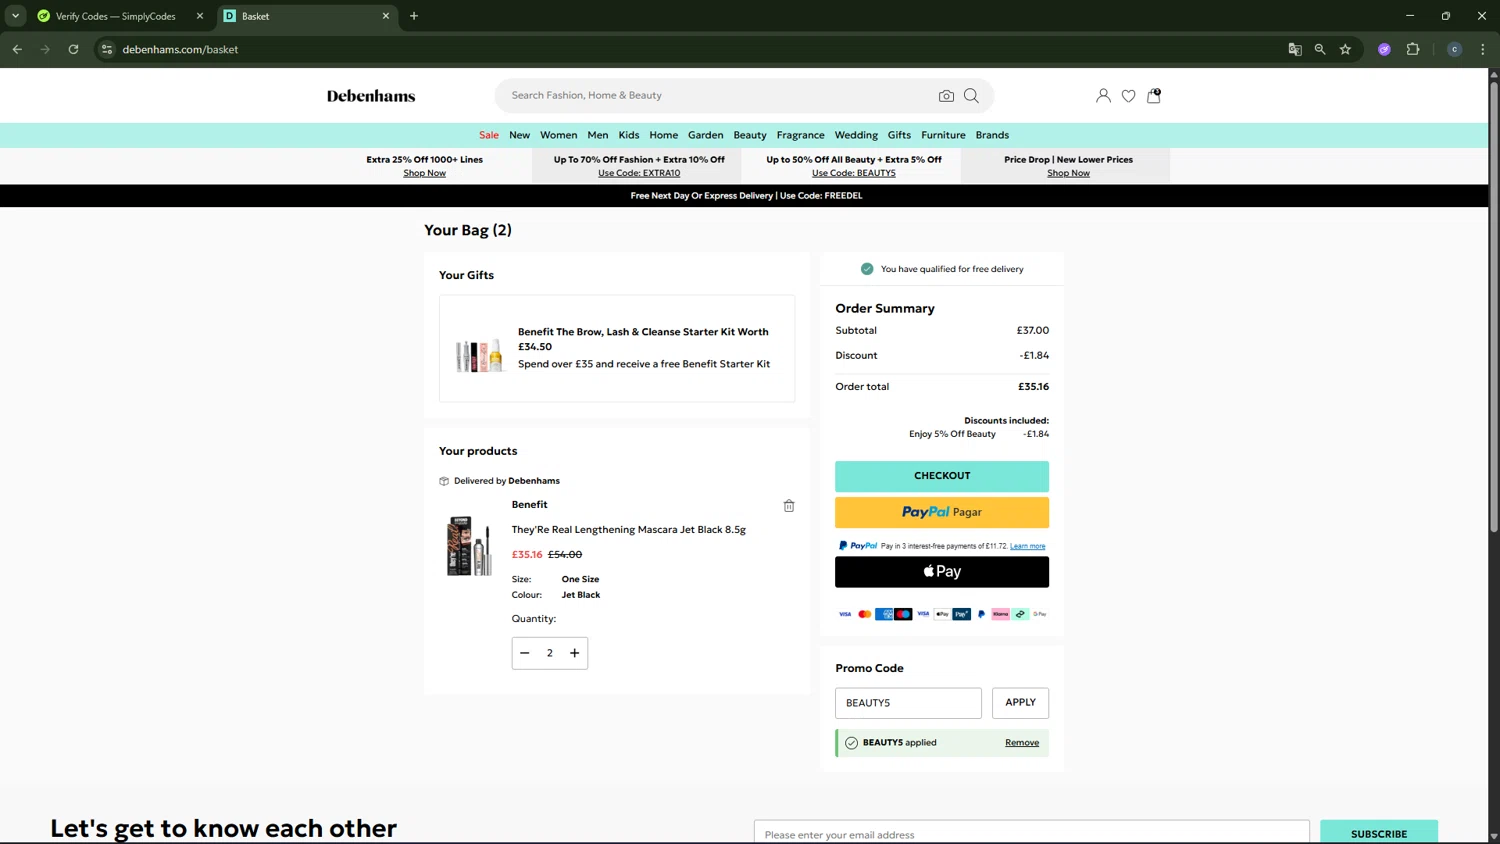Click Shop Now under Price Drop

pyautogui.click(x=1069, y=173)
